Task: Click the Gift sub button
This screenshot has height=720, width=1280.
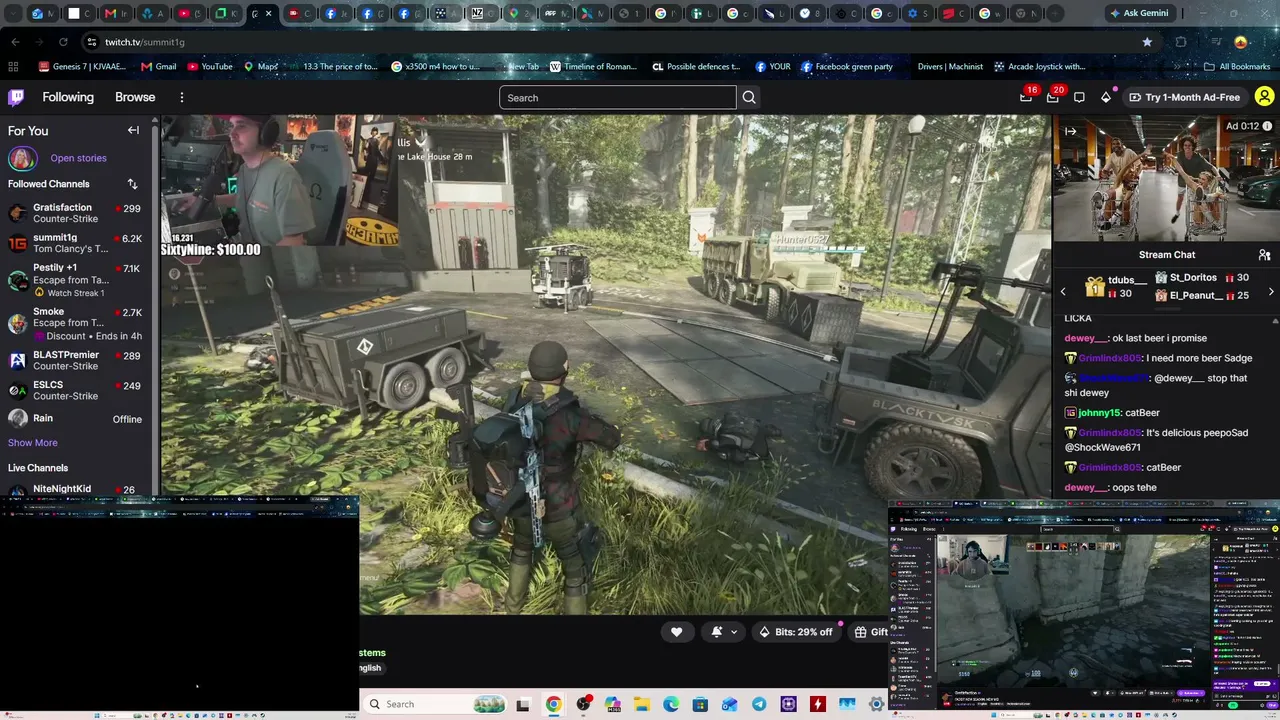Action: pos(871,632)
